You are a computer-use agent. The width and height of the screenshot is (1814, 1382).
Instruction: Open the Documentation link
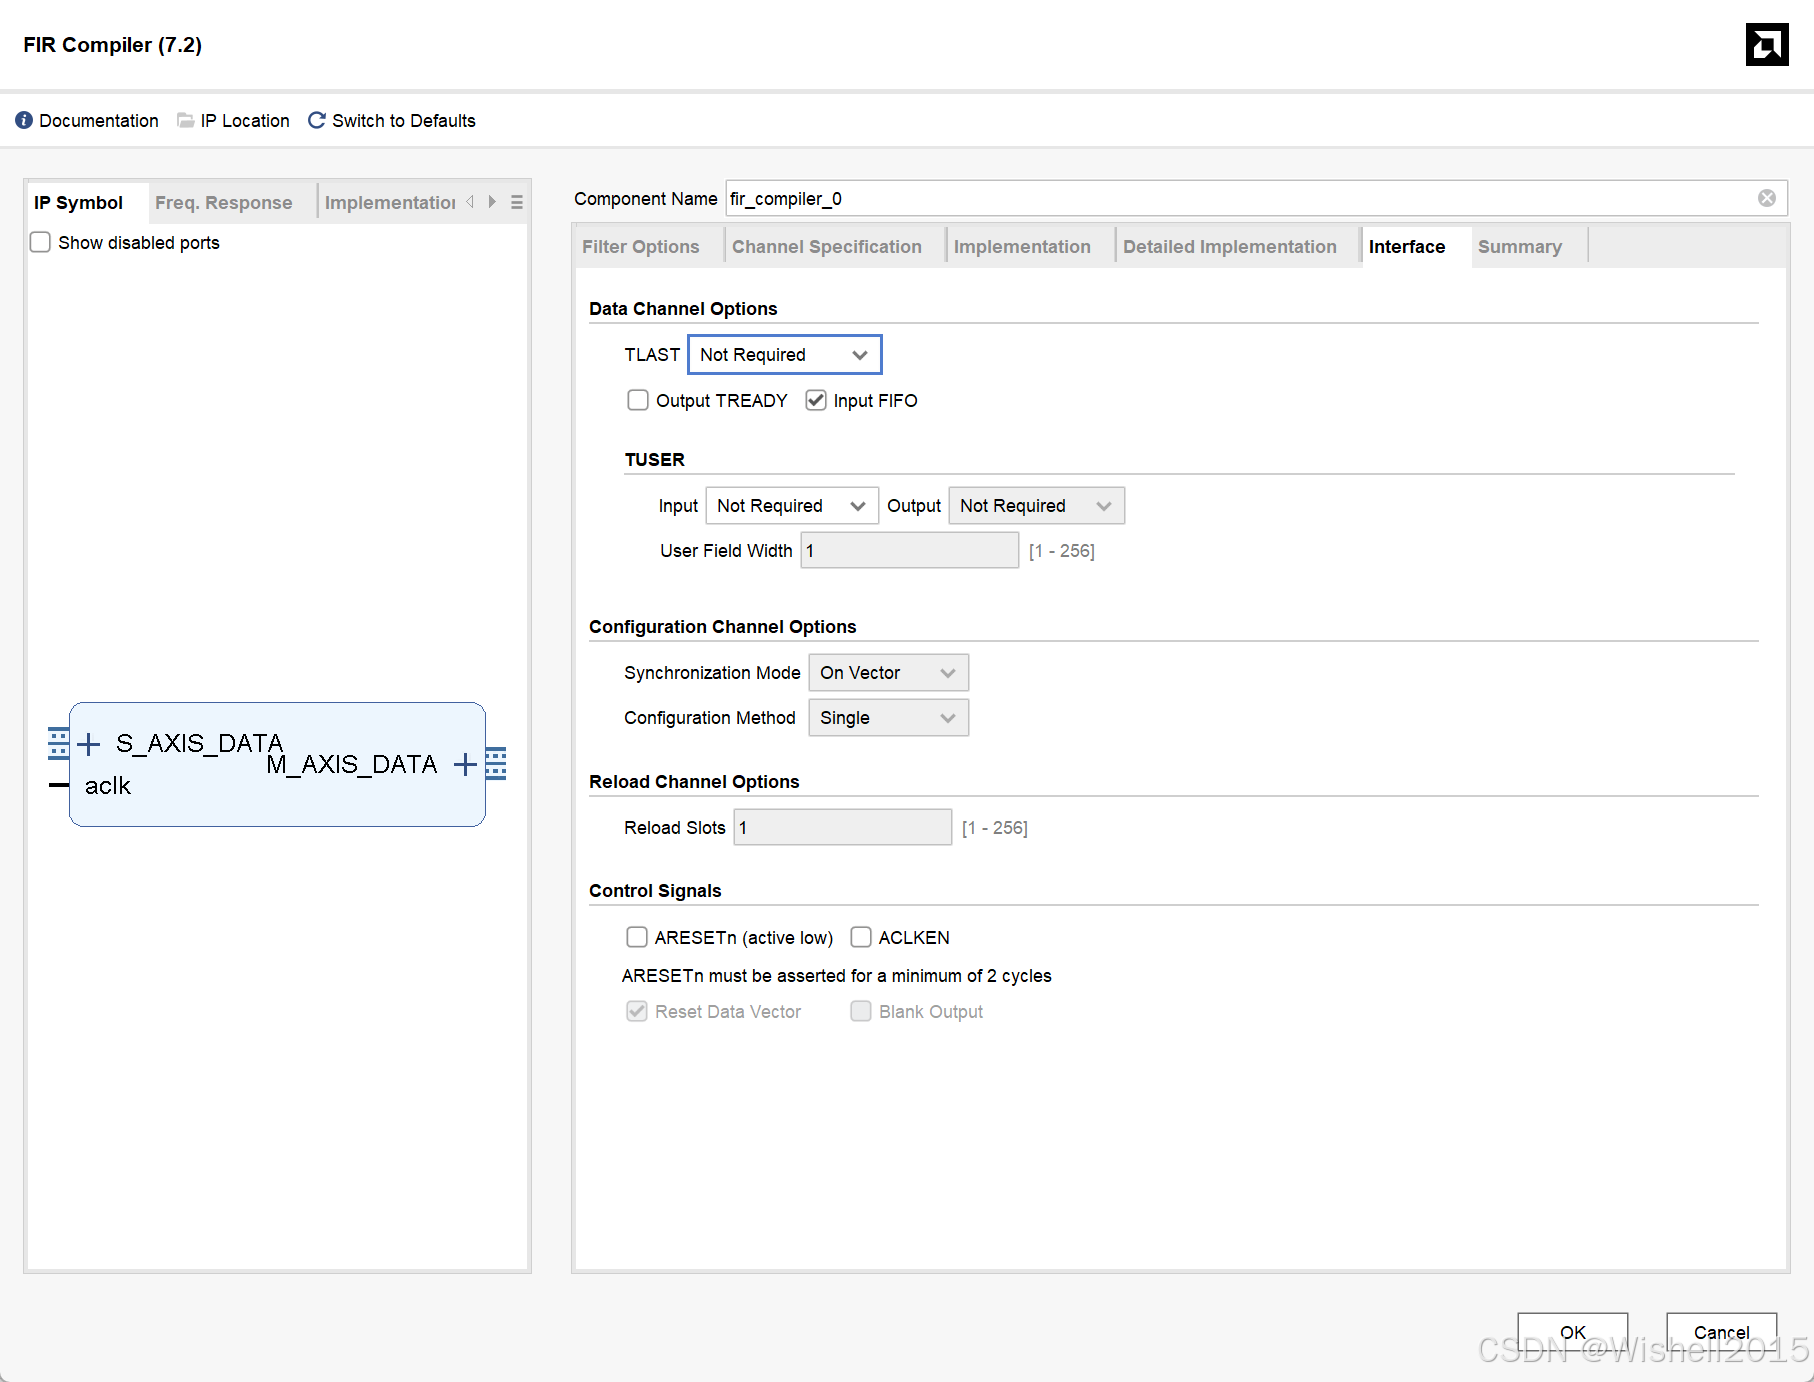99,121
